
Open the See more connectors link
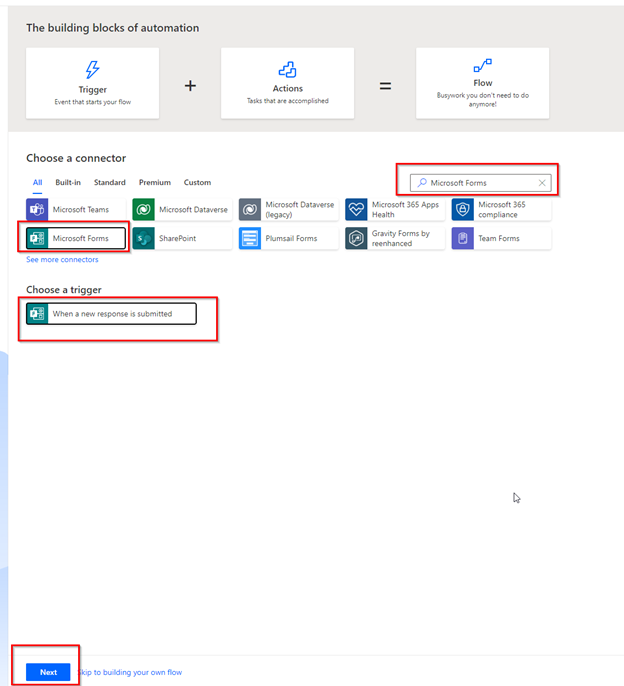pos(62,259)
